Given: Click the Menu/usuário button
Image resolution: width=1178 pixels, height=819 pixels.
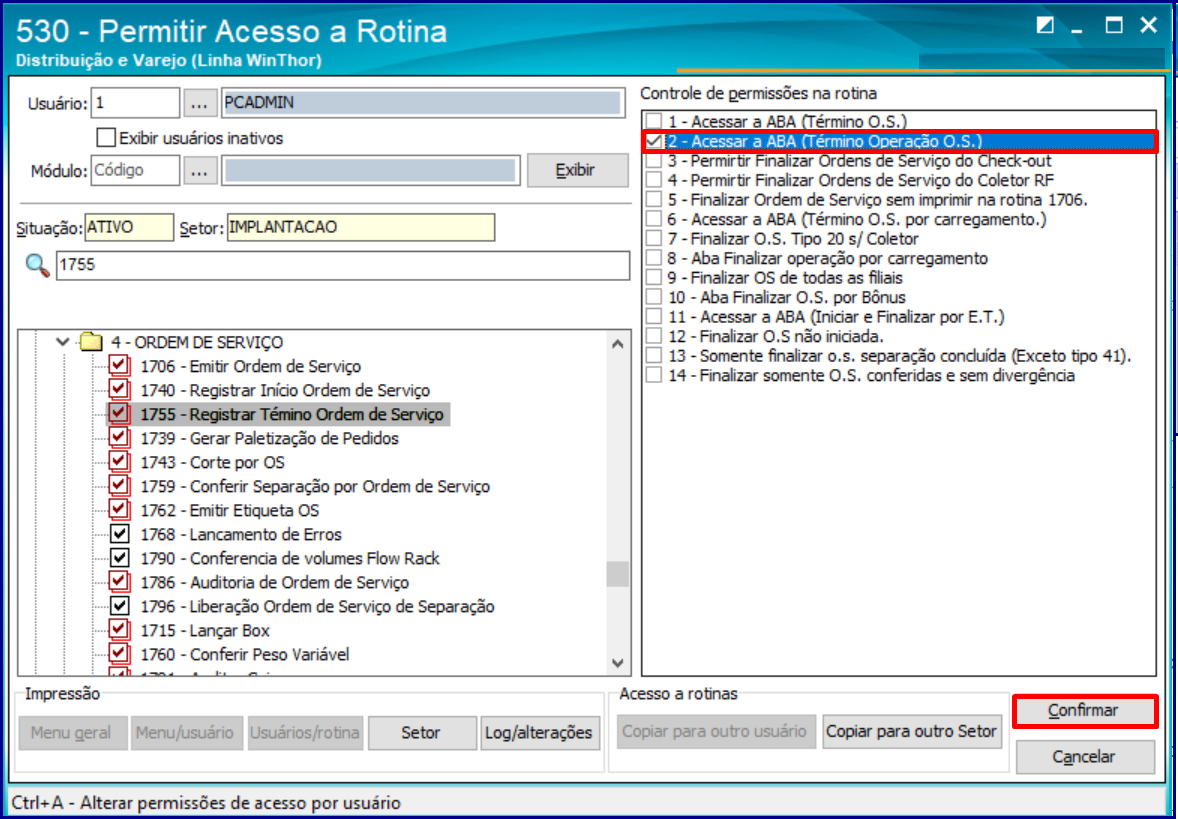Looking at the screenshot, I should pyautogui.click(x=186, y=733).
